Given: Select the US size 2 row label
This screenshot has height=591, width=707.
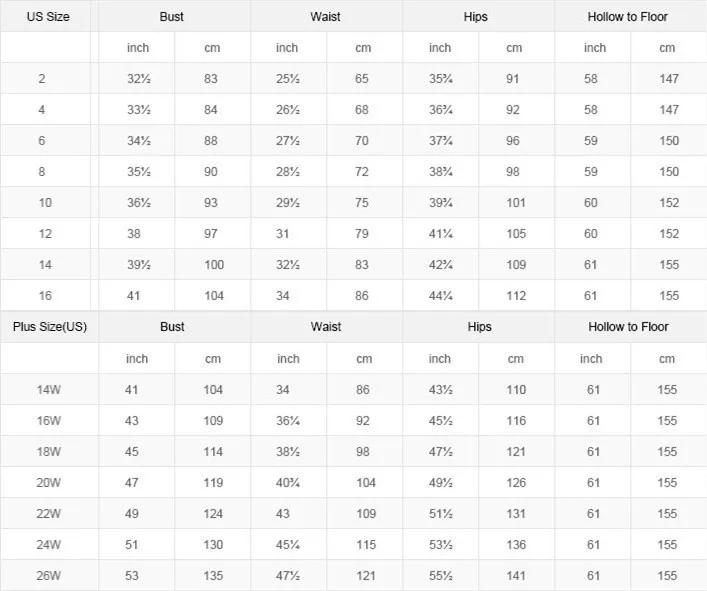Looking at the screenshot, I should [42, 79].
